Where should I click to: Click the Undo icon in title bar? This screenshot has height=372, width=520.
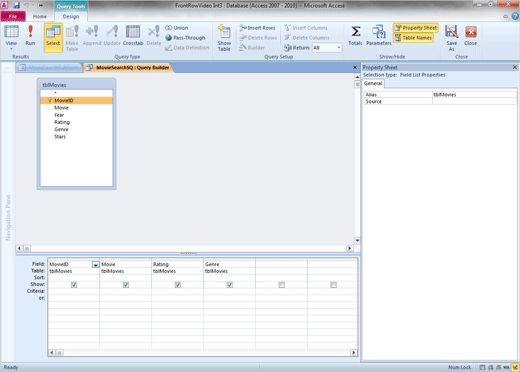[26, 5]
